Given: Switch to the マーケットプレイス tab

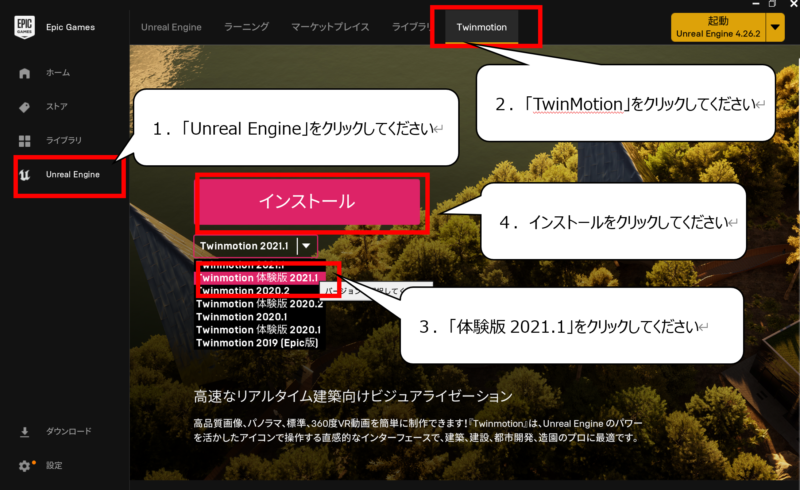Looking at the screenshot, I should tap(330, 27).
